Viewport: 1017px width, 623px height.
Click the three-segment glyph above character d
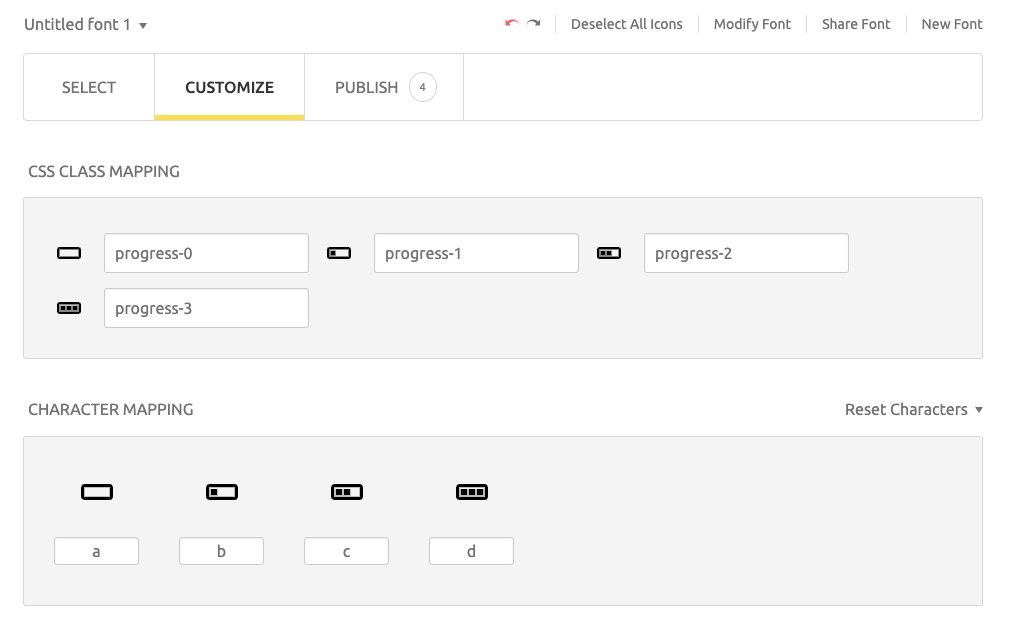coord(471,491)
